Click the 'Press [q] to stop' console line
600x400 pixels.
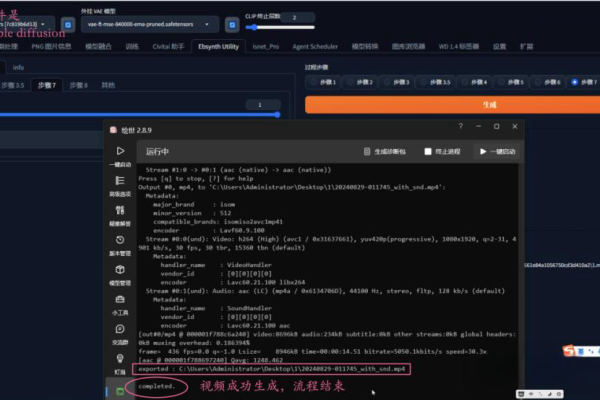click(x=196, y=178)
